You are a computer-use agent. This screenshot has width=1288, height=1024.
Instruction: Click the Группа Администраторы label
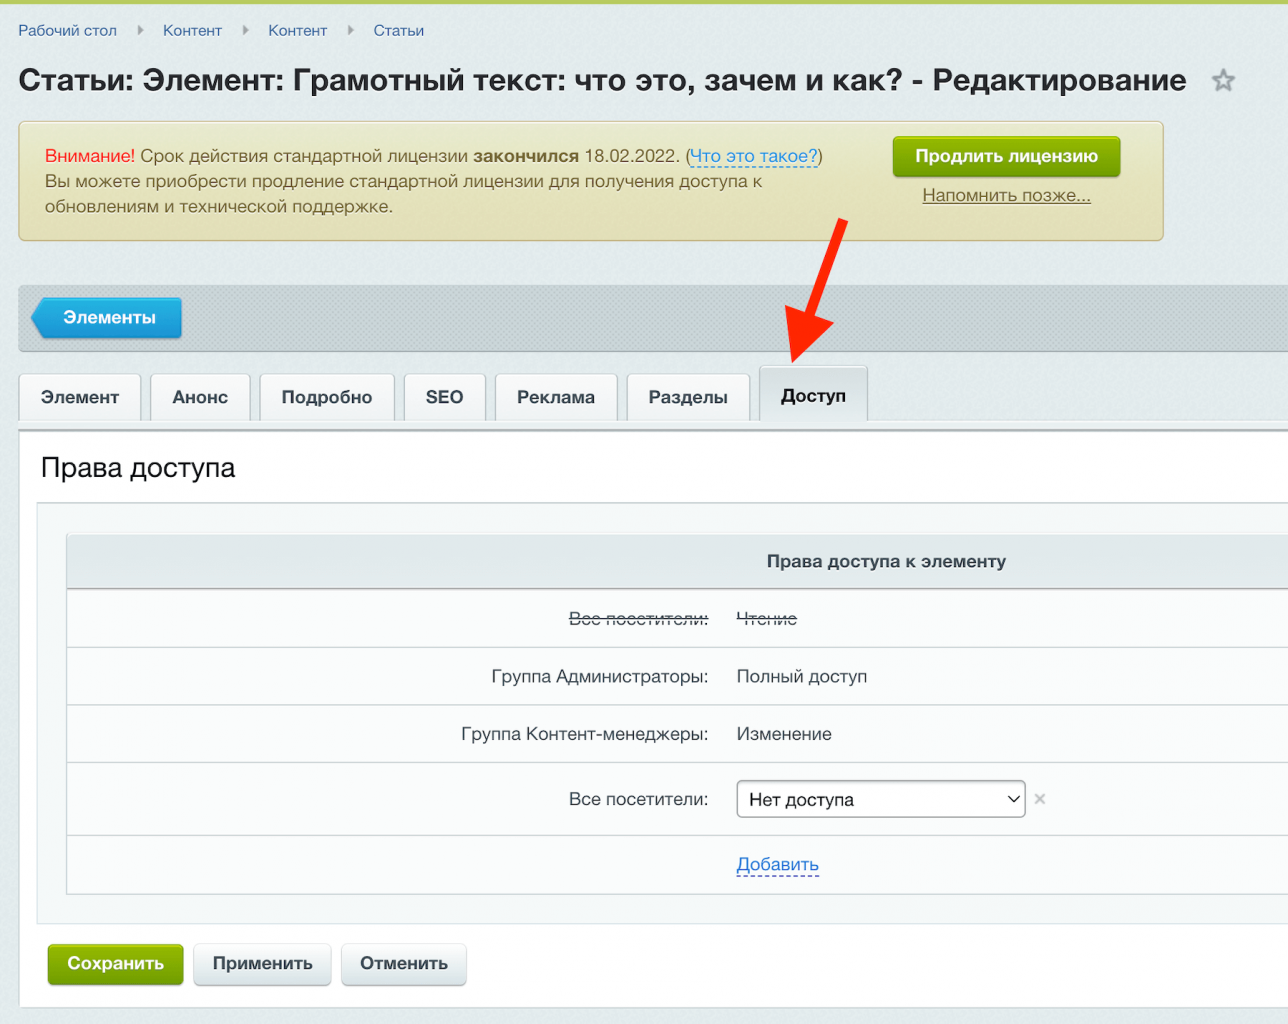click(x=600, y=676)
